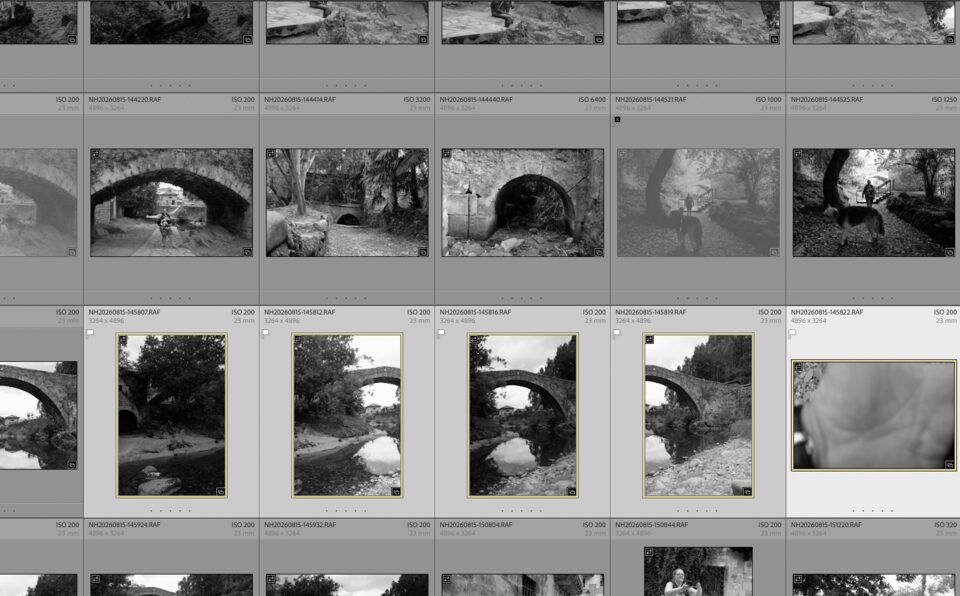Click the ISO 320 label
The width and height of the screenshot is (960, 596).
pos(945,525)
